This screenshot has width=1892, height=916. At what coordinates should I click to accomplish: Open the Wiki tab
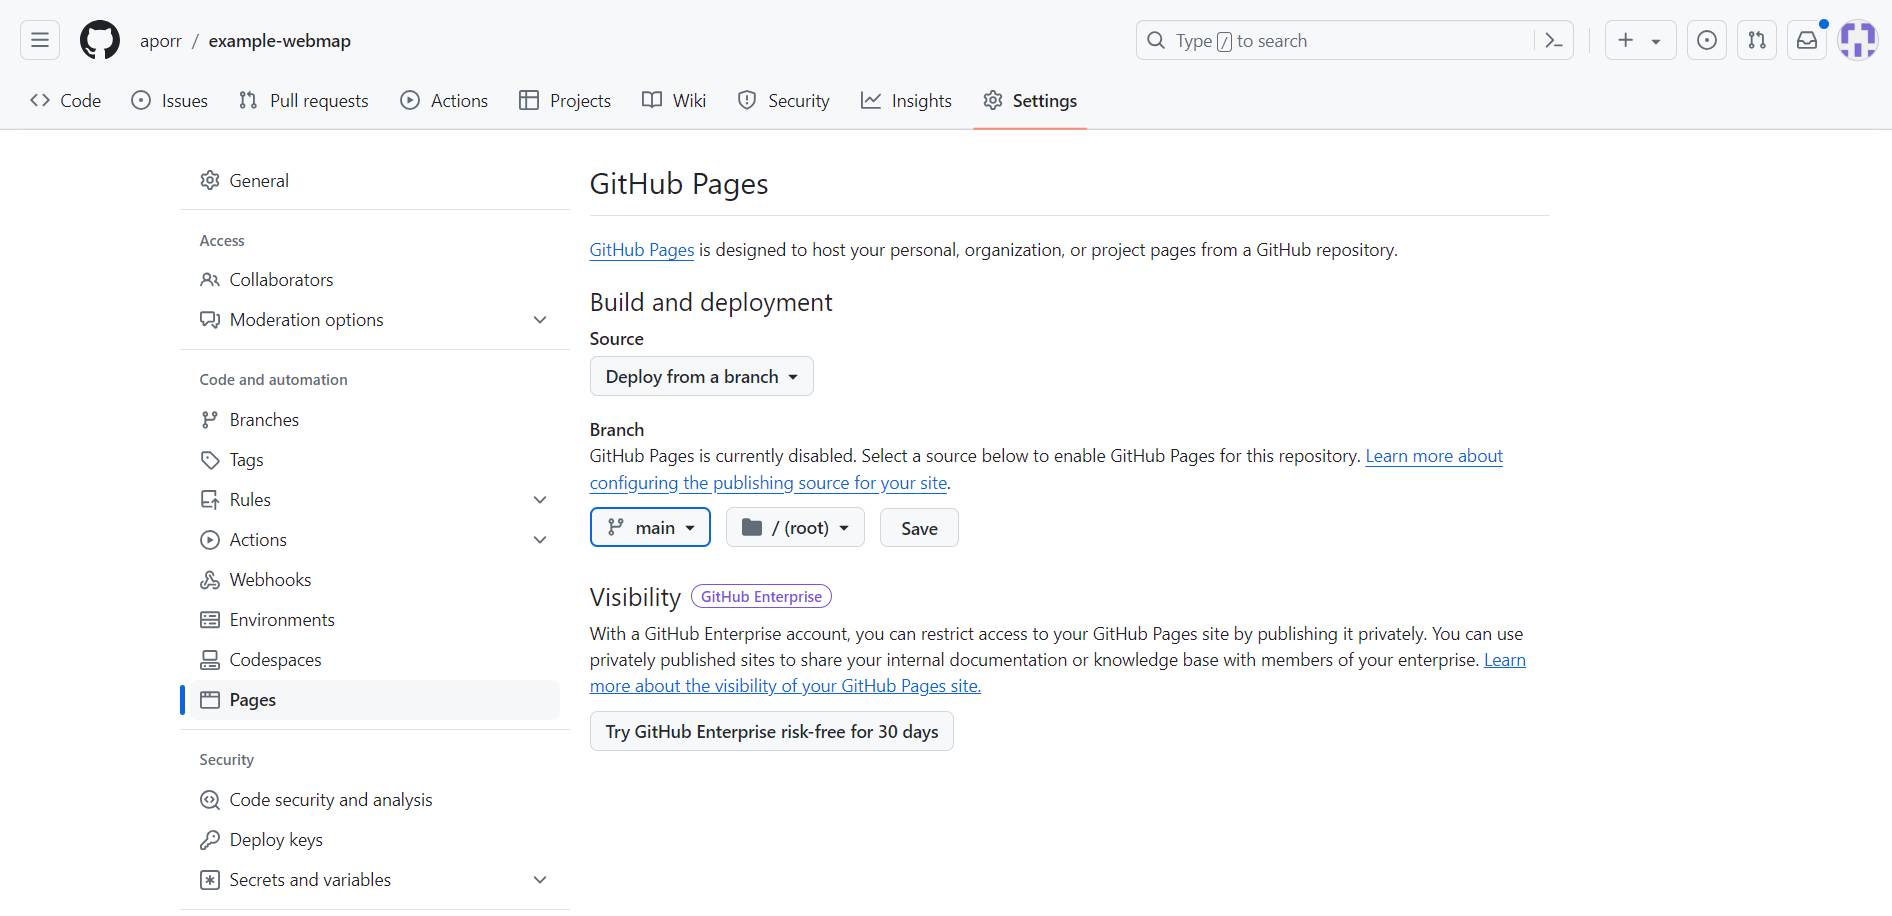(674, 100)
